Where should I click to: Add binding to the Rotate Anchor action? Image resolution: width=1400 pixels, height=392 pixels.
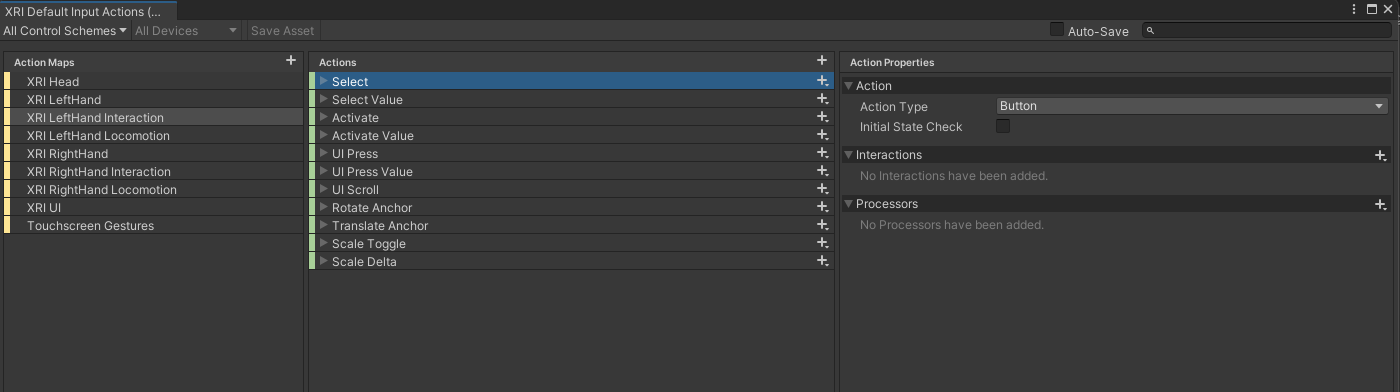point(822,207)
